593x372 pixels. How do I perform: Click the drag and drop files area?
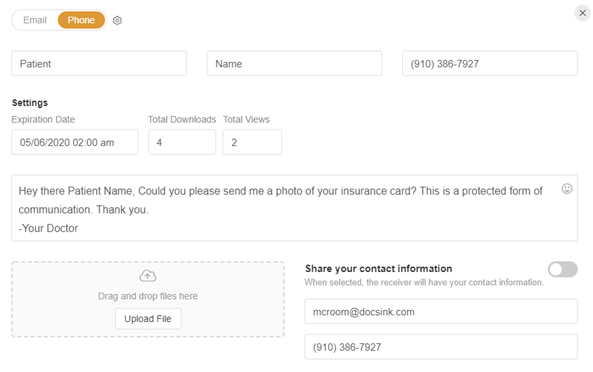click(148, 299)
